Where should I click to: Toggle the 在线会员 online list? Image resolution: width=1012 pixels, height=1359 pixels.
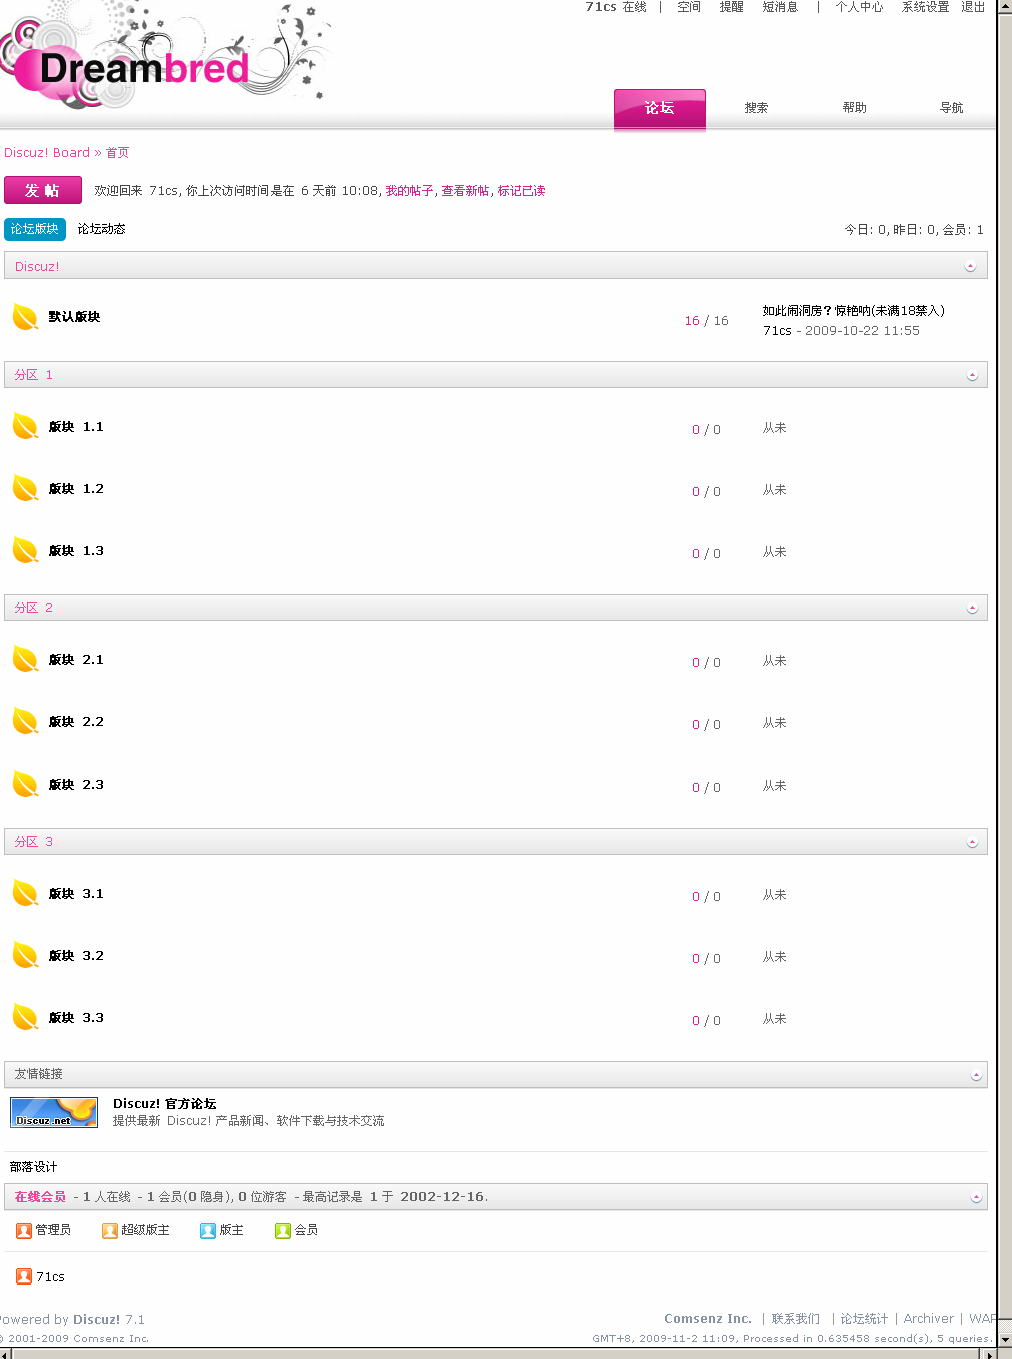pyautogui.click(x=976, y=1197)
